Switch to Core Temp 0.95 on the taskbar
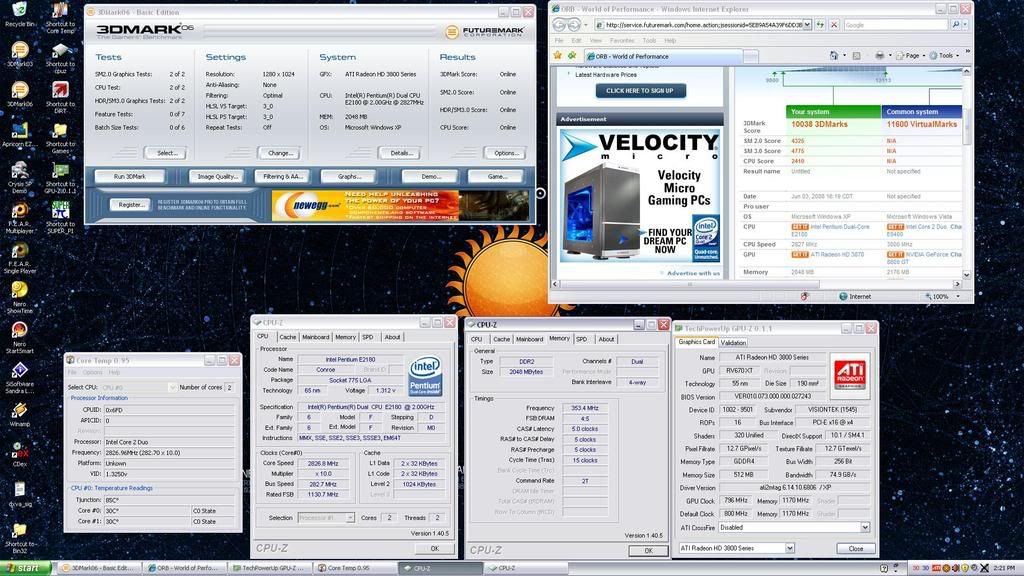1024x576 pixels. (x=355, y=568)
